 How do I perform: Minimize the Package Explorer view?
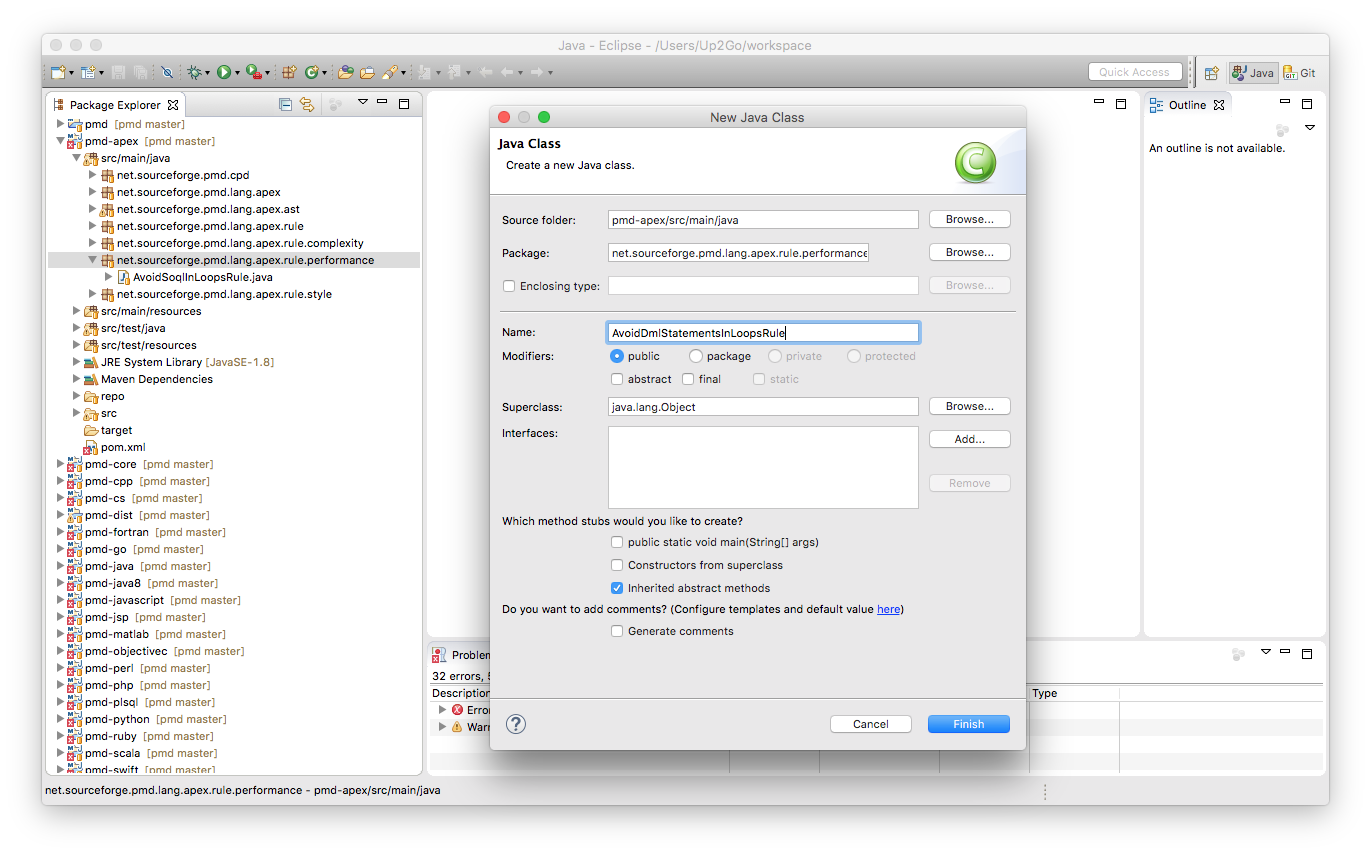point(382,103)
